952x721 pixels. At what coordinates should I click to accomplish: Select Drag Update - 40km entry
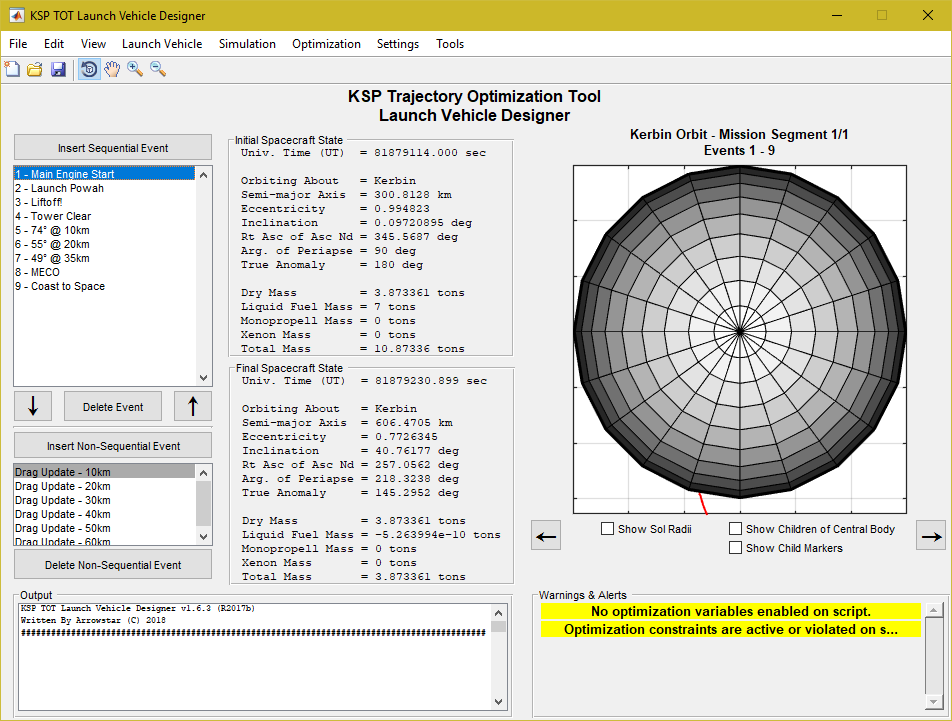104,514
